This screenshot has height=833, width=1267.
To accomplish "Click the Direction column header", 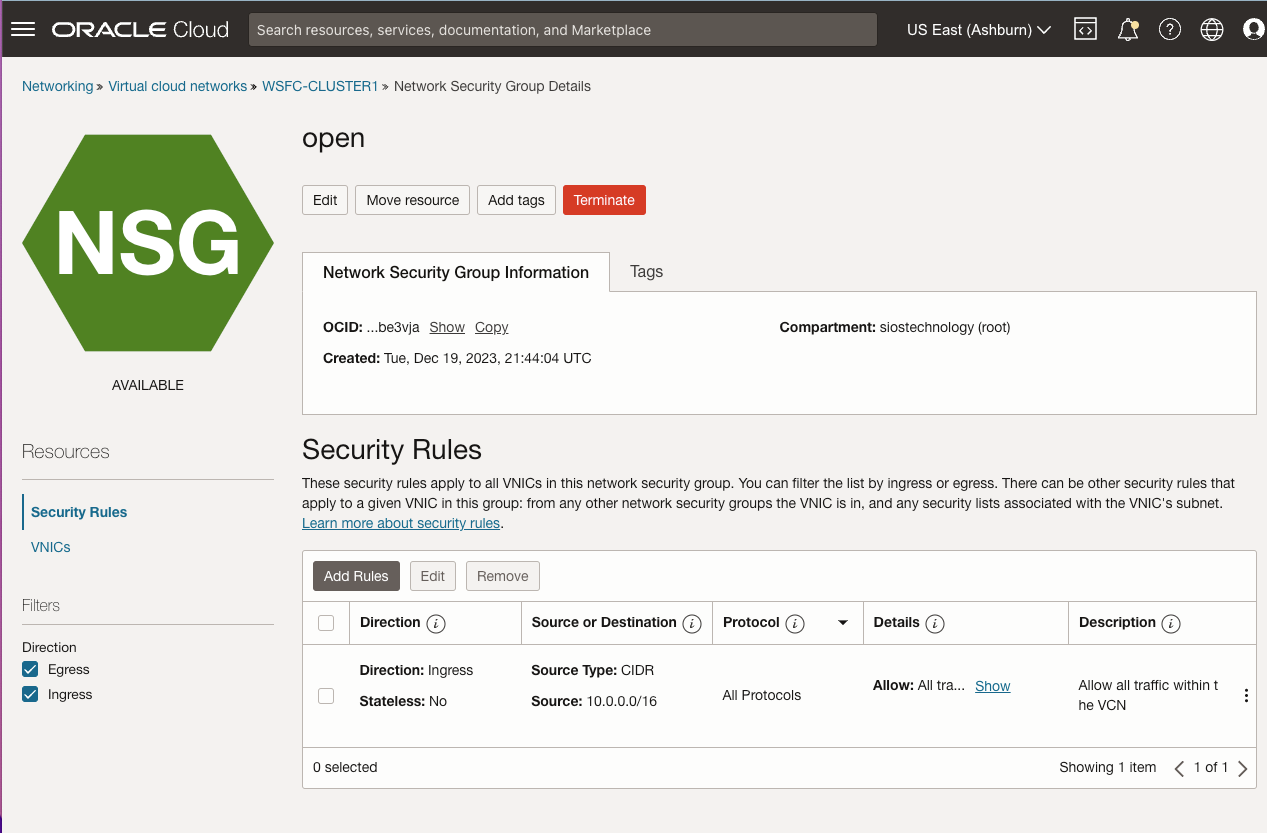I will 390,622.
